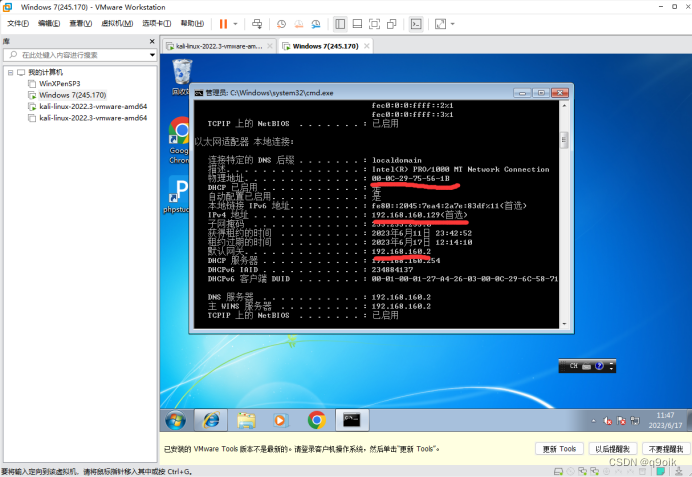Open the 选项卡(T) menu
The image size is (692, 477).
(156, 23)
